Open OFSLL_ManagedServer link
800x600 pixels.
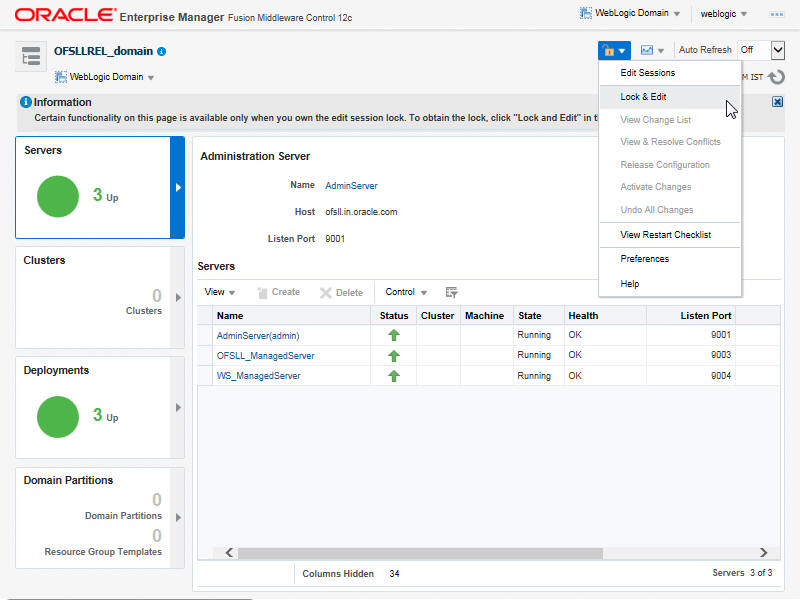point(265,356)
